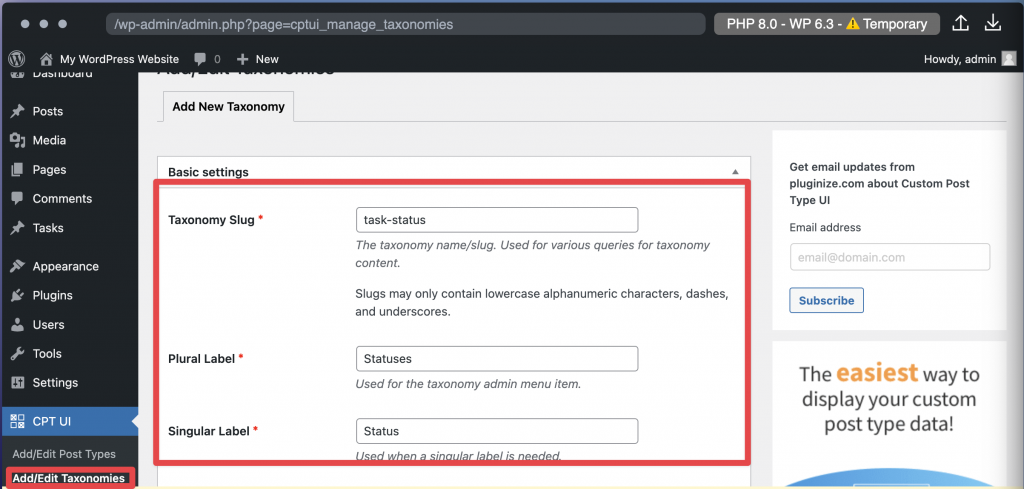
Task: Open Media library from sidebar icon
Action: (x=17, y=140)
